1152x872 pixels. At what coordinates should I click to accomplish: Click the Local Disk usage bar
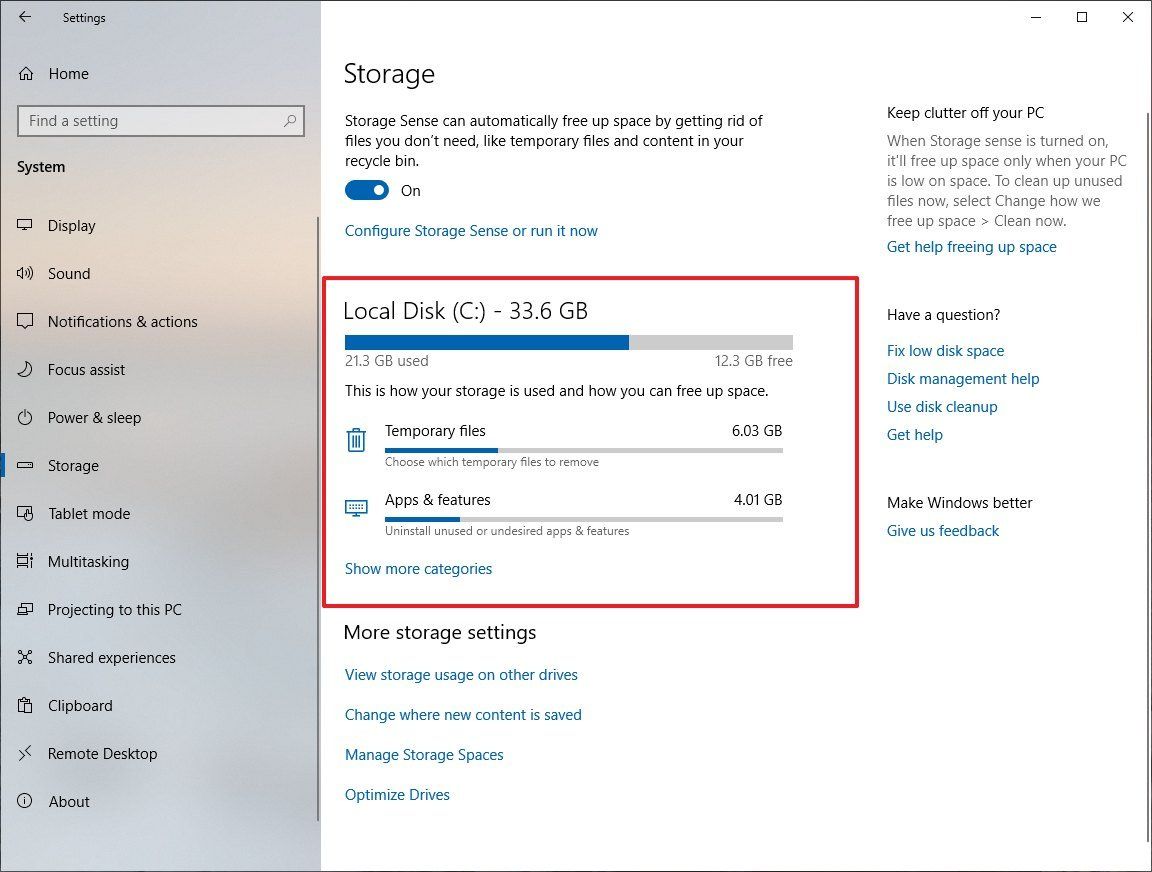568,341
